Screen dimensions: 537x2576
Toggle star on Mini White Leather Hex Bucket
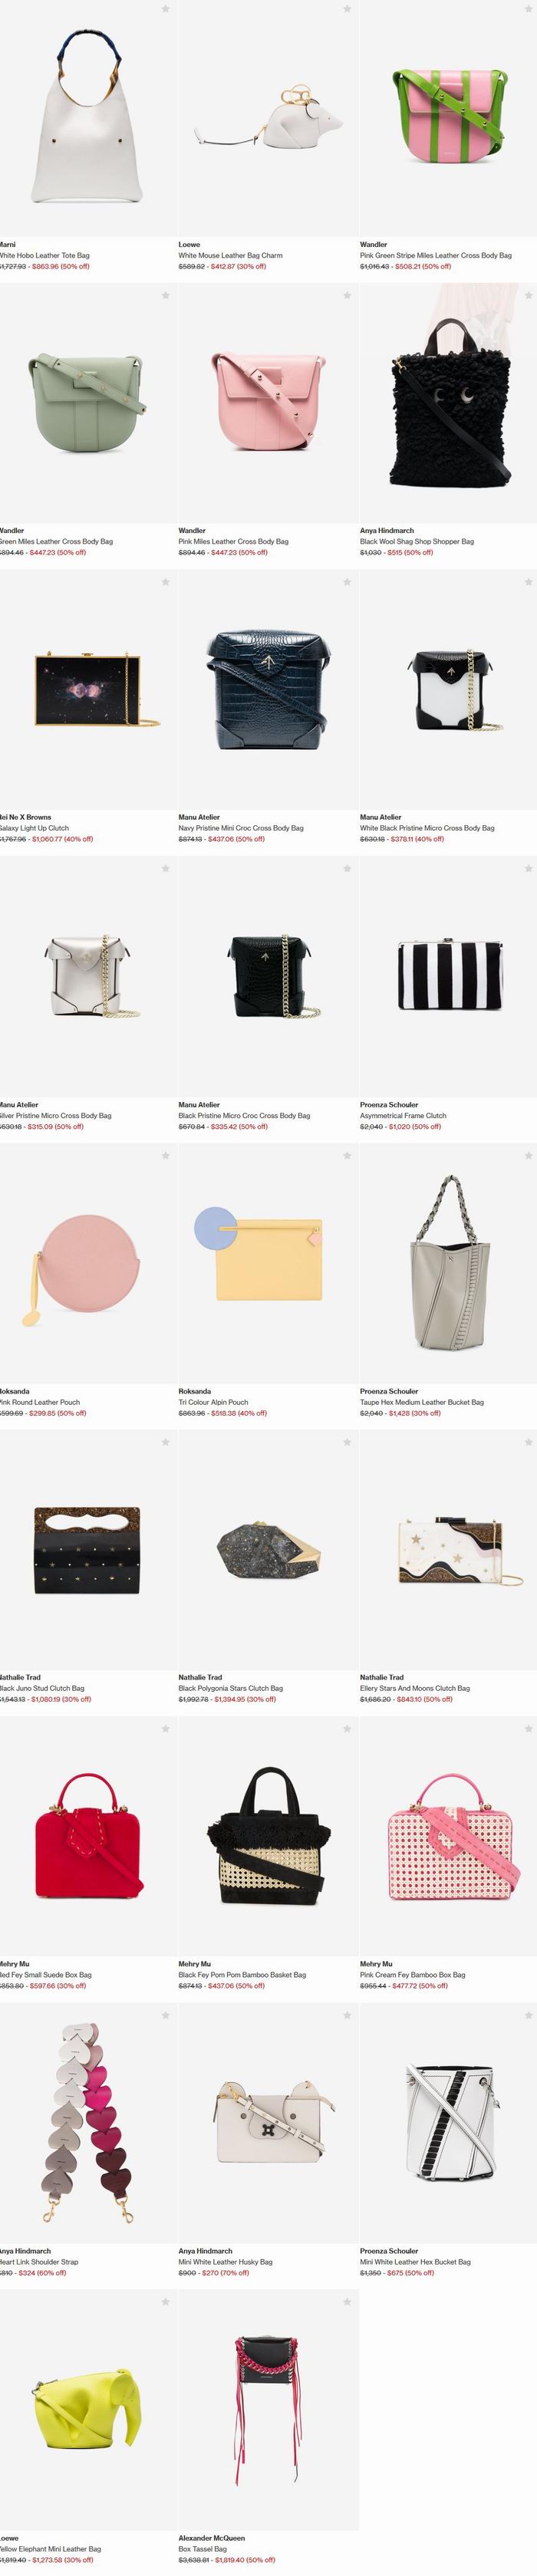529,2015
